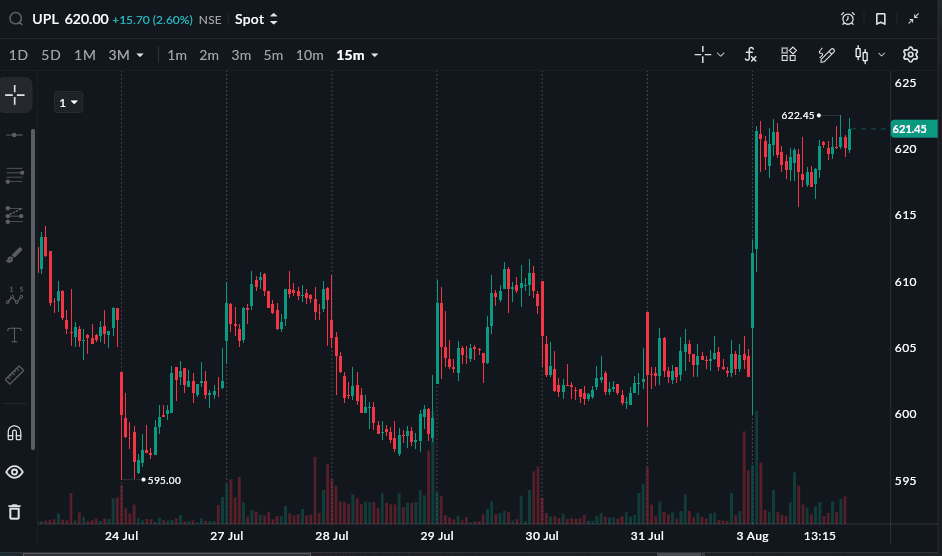Click the 29 Jul date label
This screenshot has height=556, width=942.
(x=437, y=536)
